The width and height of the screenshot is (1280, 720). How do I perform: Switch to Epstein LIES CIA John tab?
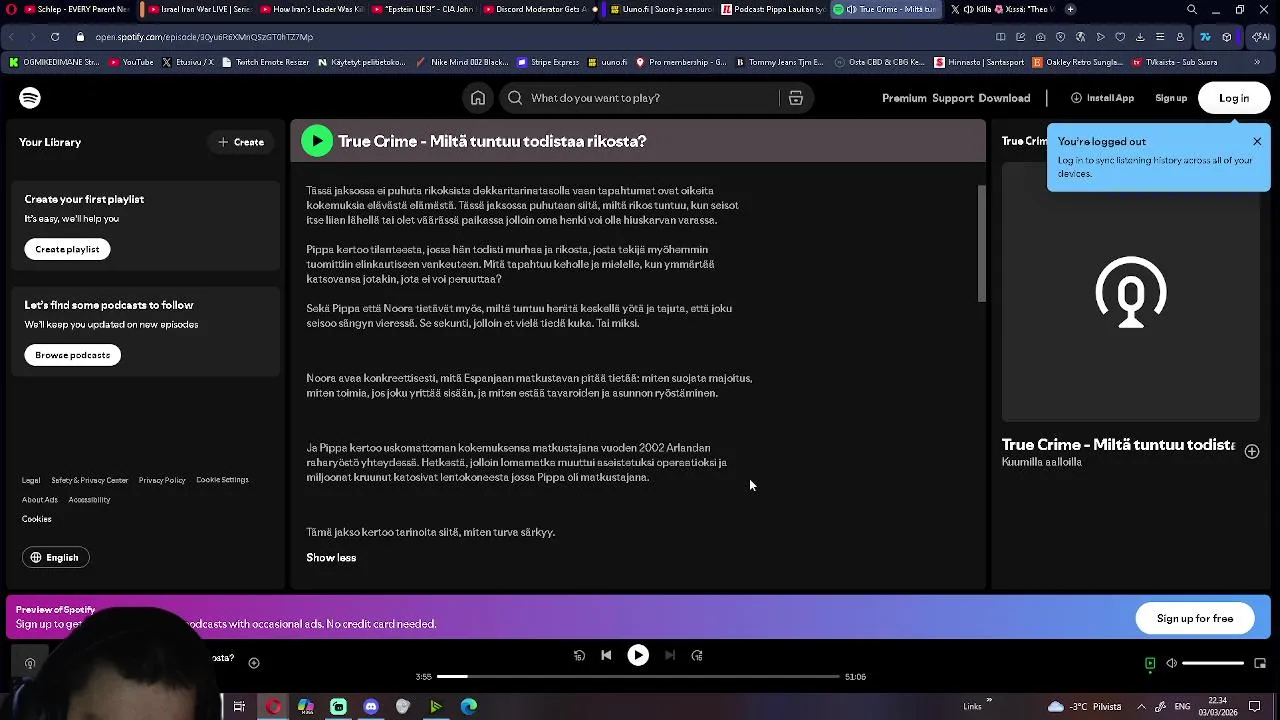(422, 9)
